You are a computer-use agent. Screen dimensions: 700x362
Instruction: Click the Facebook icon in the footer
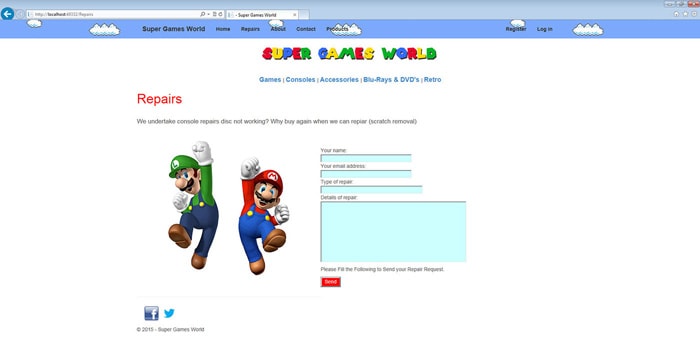(x=151, y=313)
